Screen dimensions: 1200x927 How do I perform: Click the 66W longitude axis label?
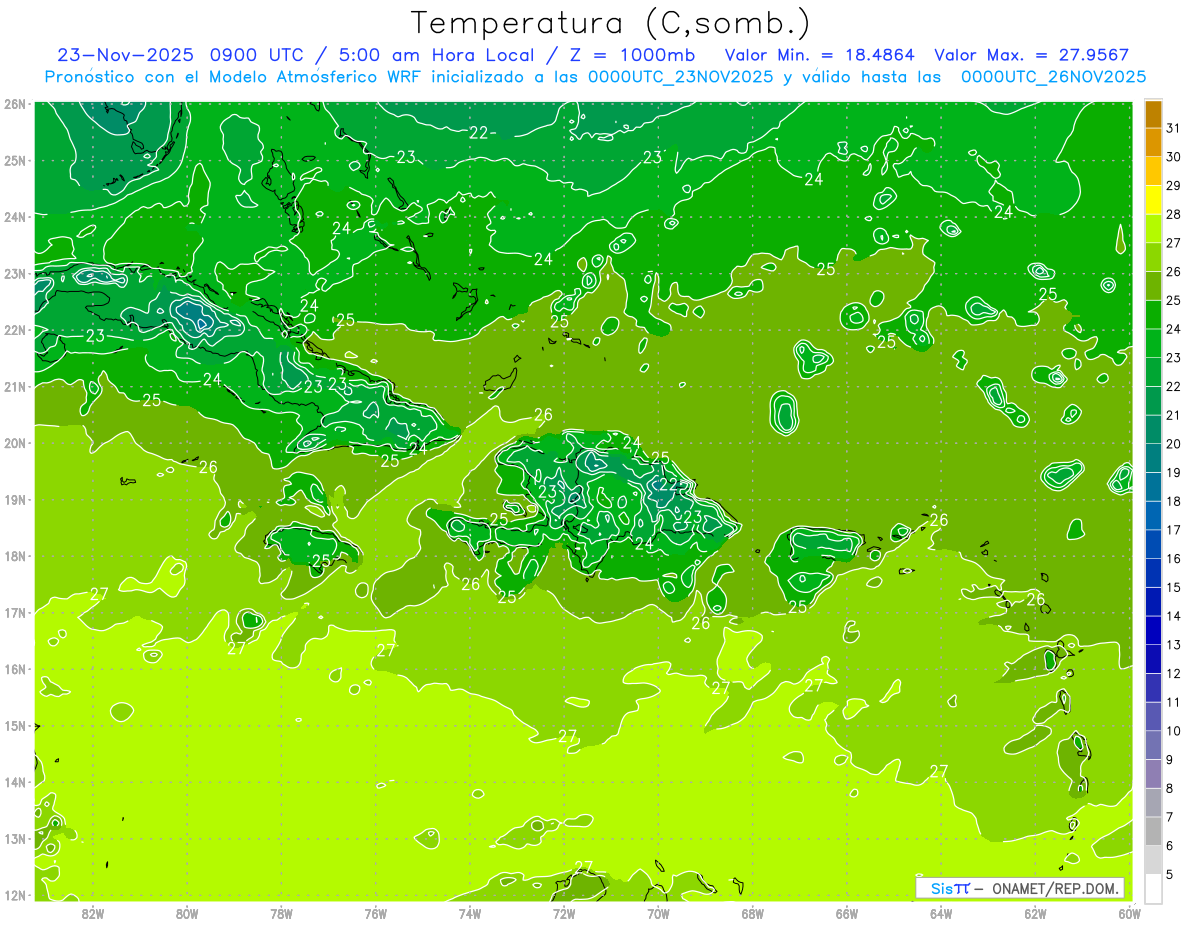[x=847, y=913]
